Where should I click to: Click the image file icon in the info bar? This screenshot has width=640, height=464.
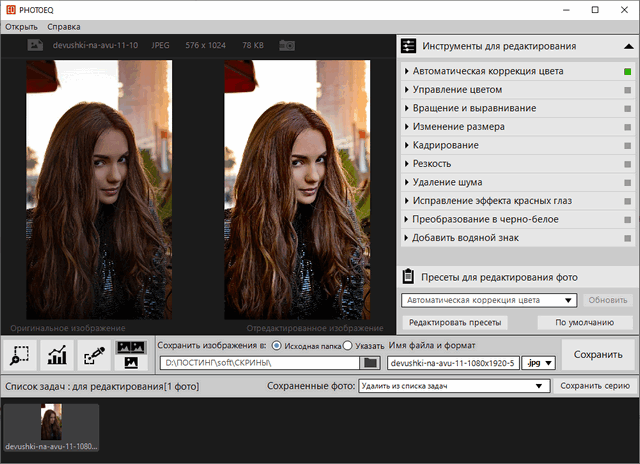point(35,45)
